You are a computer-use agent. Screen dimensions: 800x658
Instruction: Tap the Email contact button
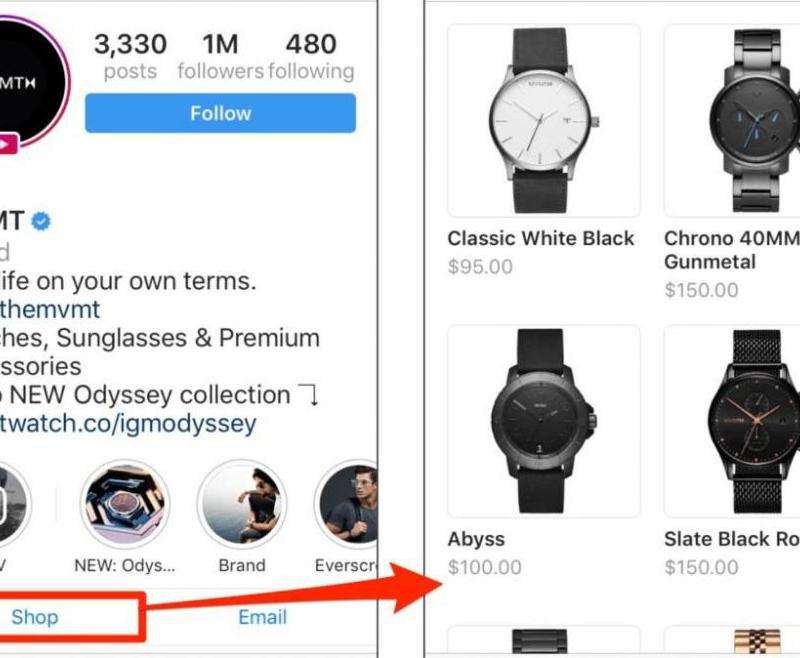pyautogui.click(x=263, y=617)
